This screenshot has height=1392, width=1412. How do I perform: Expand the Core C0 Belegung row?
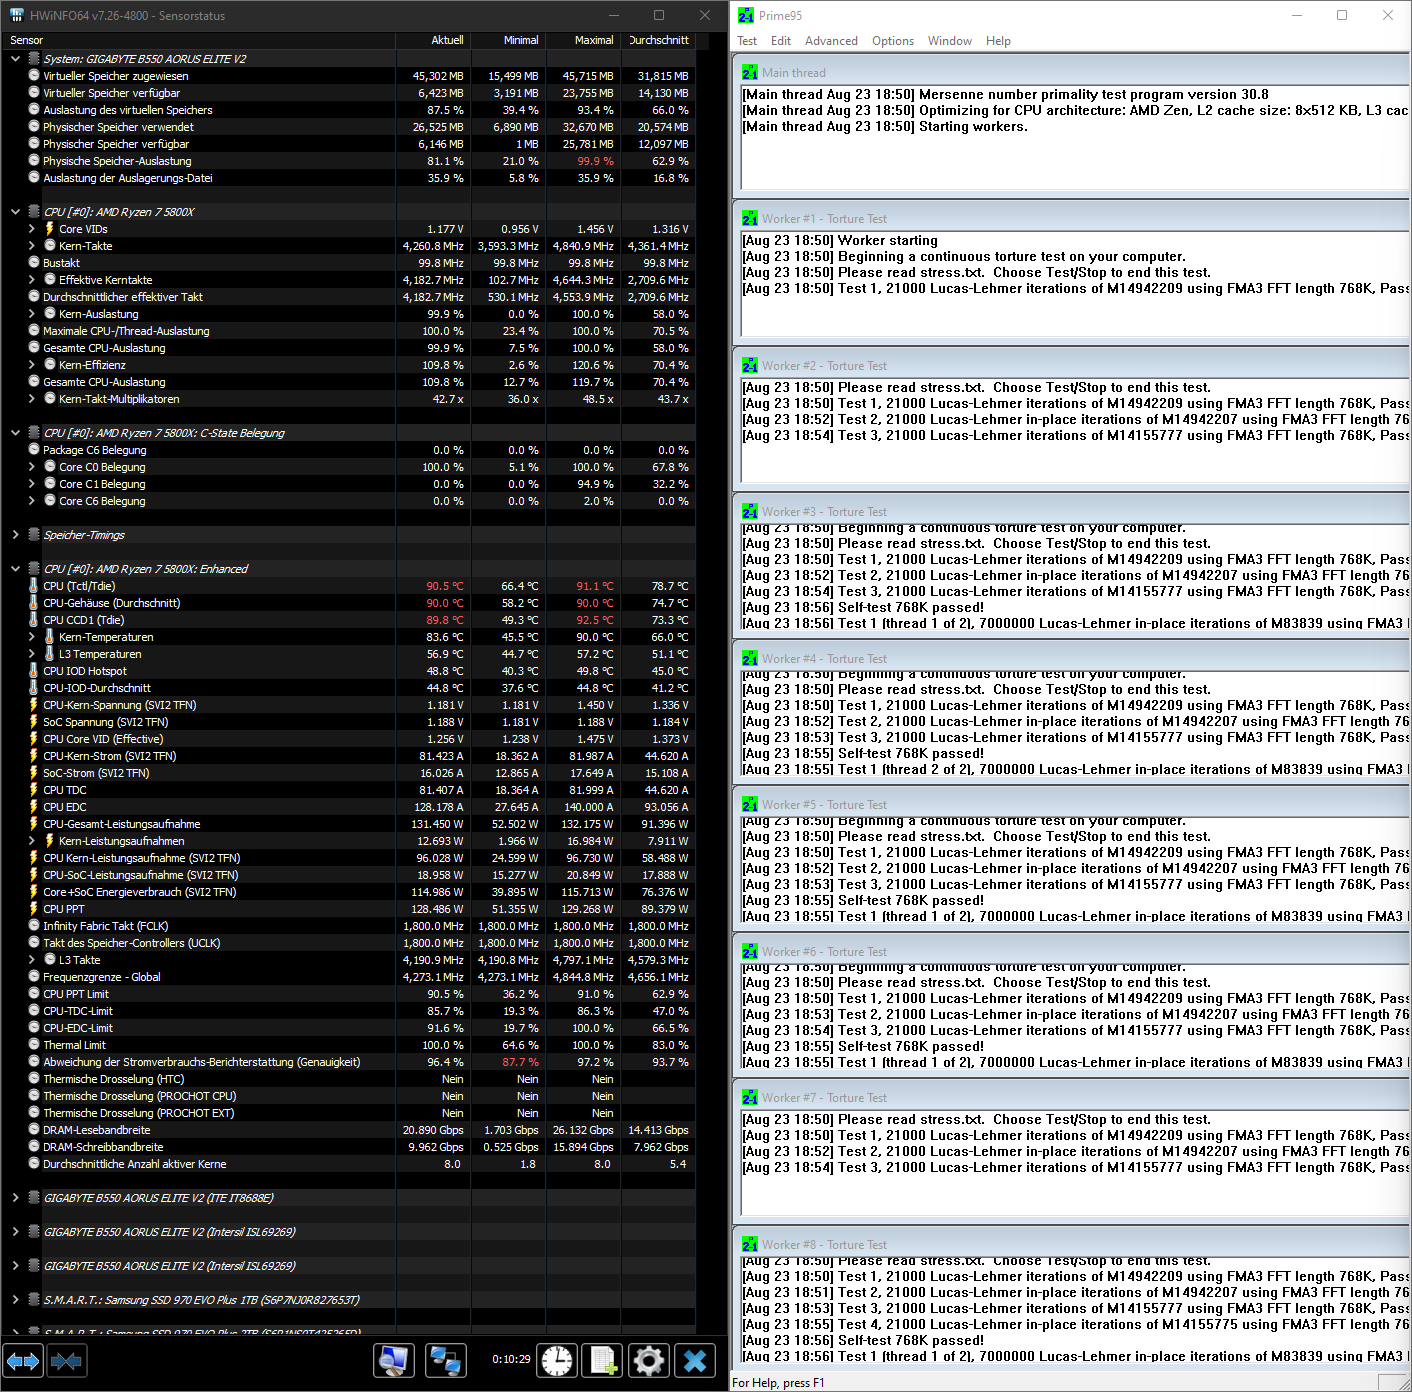(31, 467)
